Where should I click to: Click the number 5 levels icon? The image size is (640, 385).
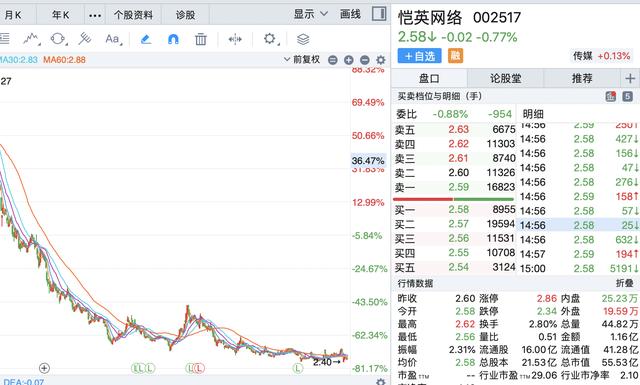(627, 96)
